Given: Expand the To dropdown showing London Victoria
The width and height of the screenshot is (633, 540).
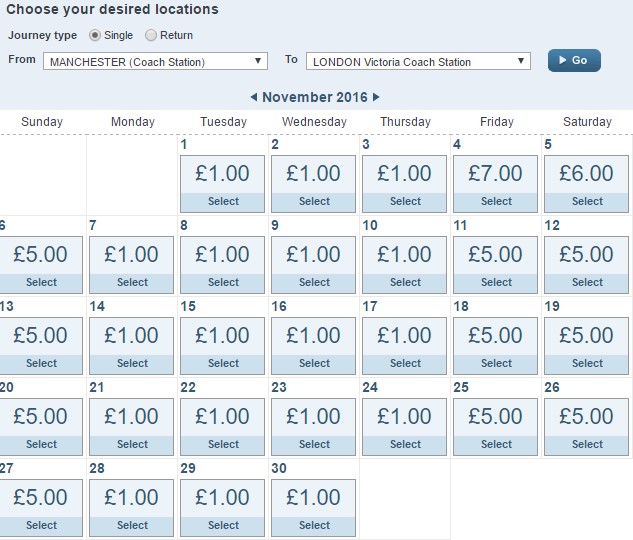Looking at the screenshot, I should [x=418, y=61].
